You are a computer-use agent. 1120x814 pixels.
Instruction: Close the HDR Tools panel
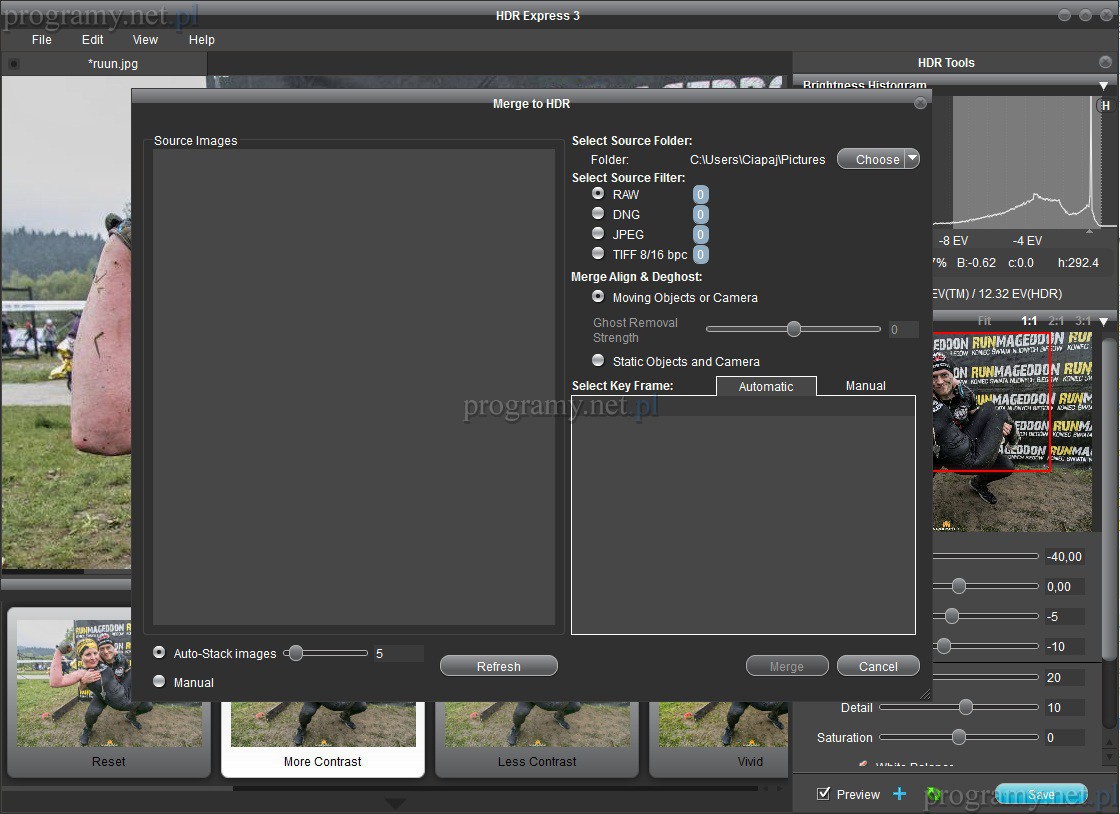tap(1105, 62)
